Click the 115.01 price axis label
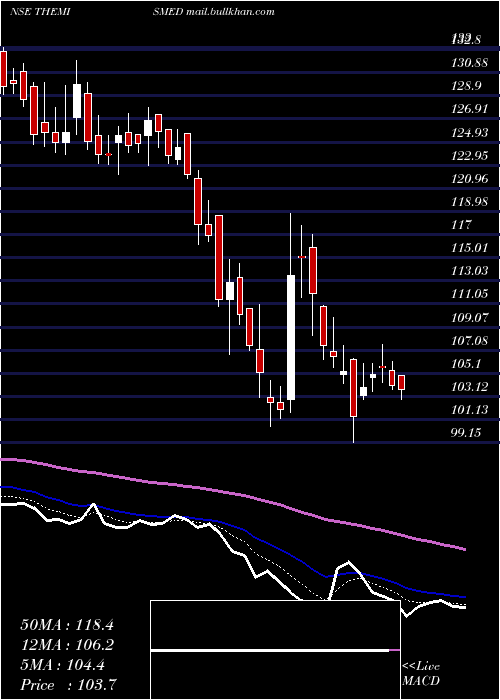The height and width of the screenshot is (700, 500). 469,247
